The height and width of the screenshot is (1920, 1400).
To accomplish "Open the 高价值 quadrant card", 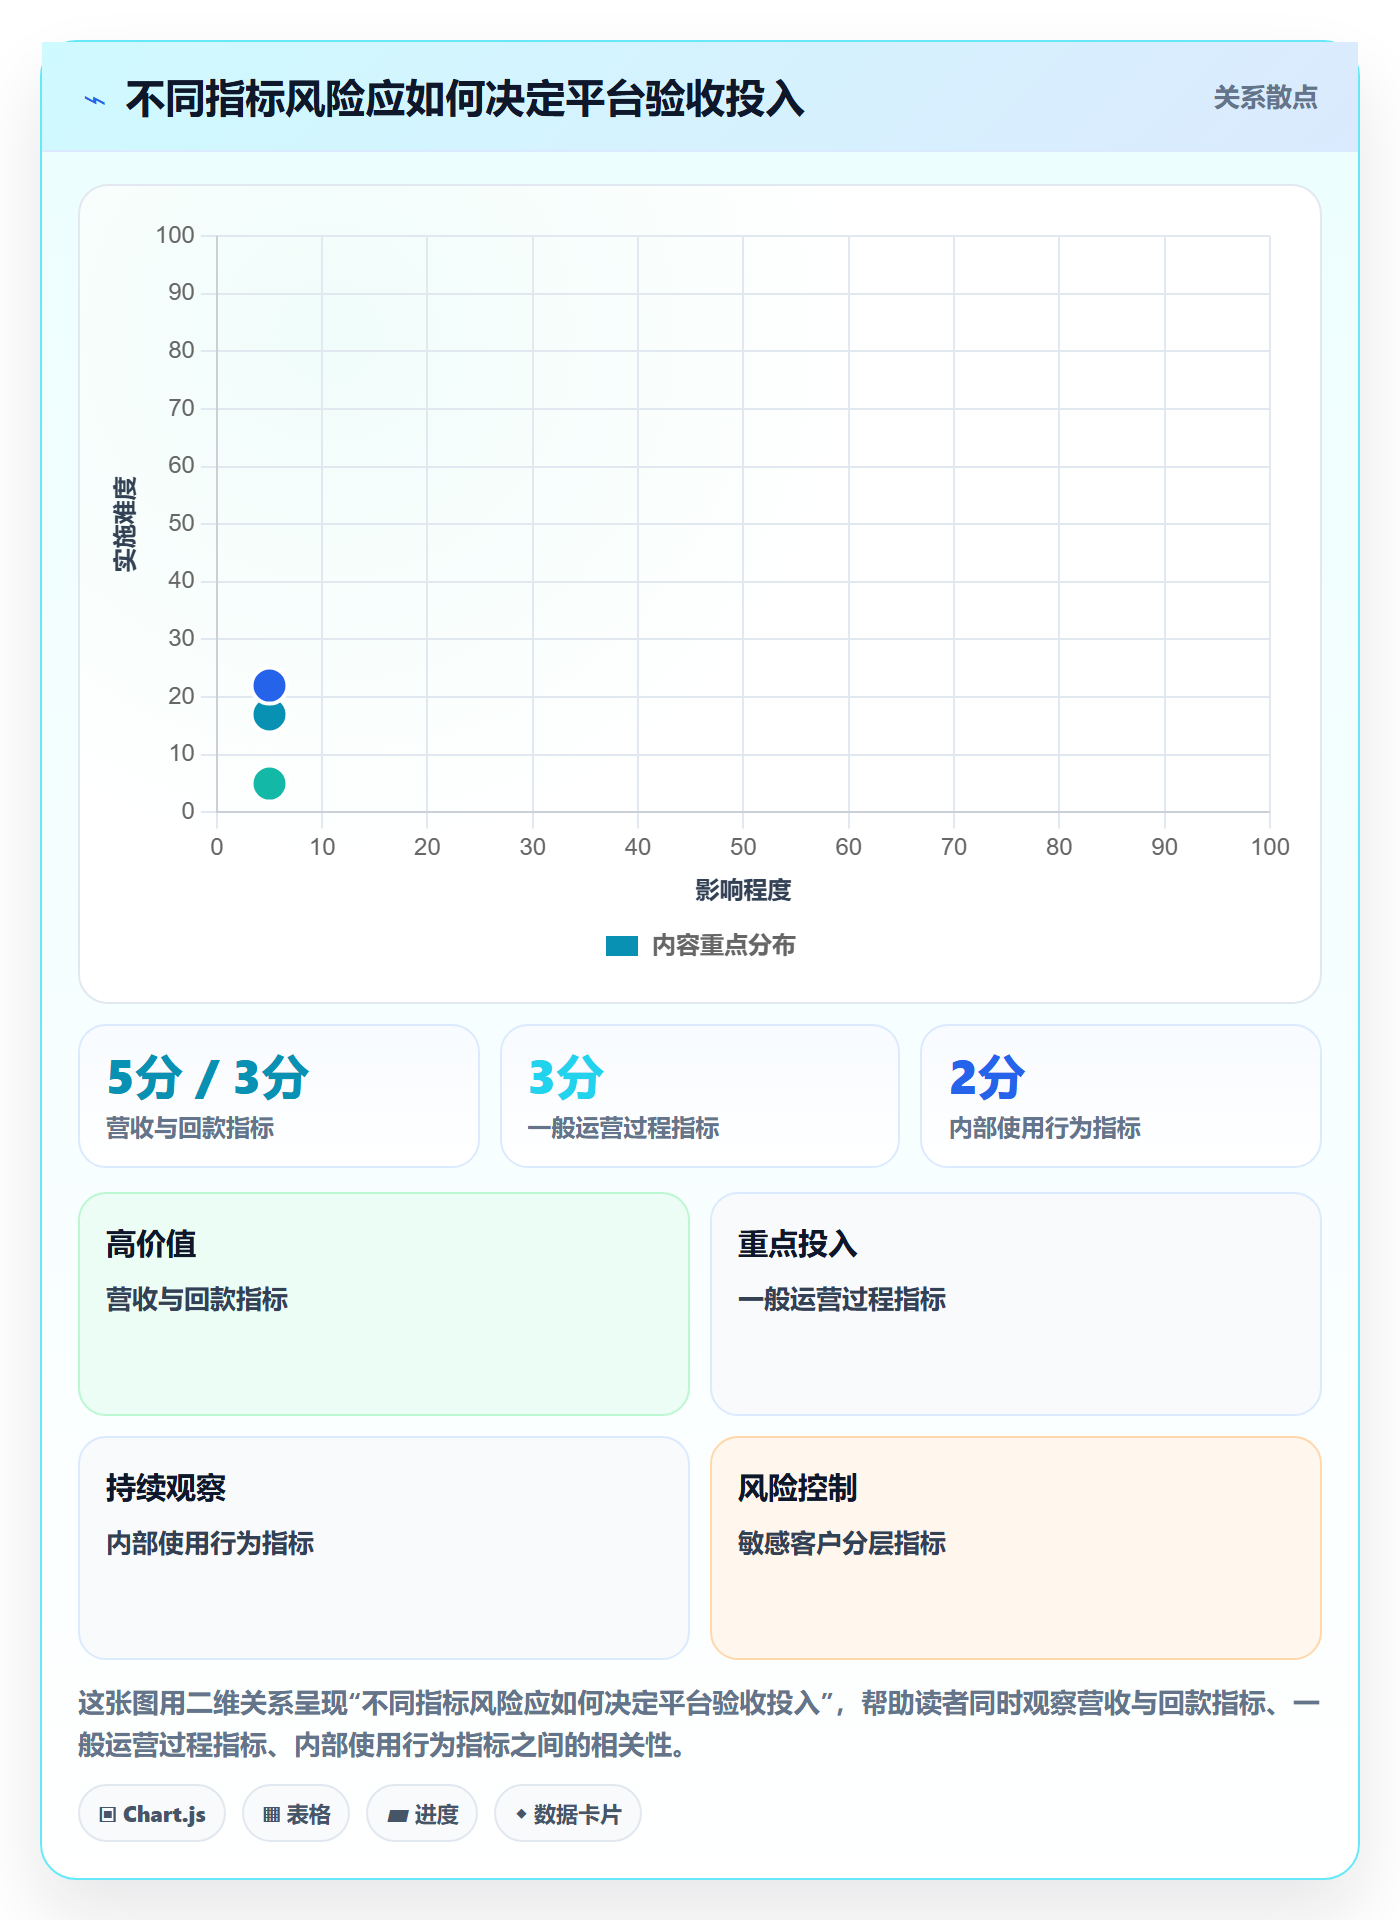I will (384, 1304).
